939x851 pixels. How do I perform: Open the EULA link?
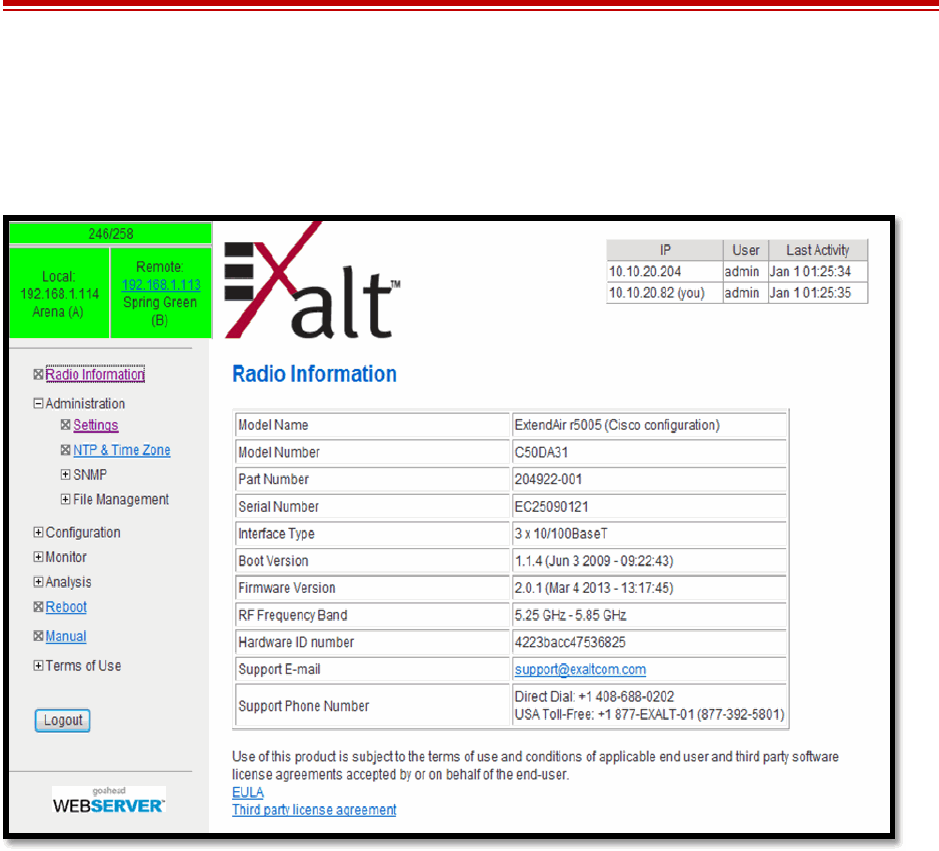coord(248,792)
